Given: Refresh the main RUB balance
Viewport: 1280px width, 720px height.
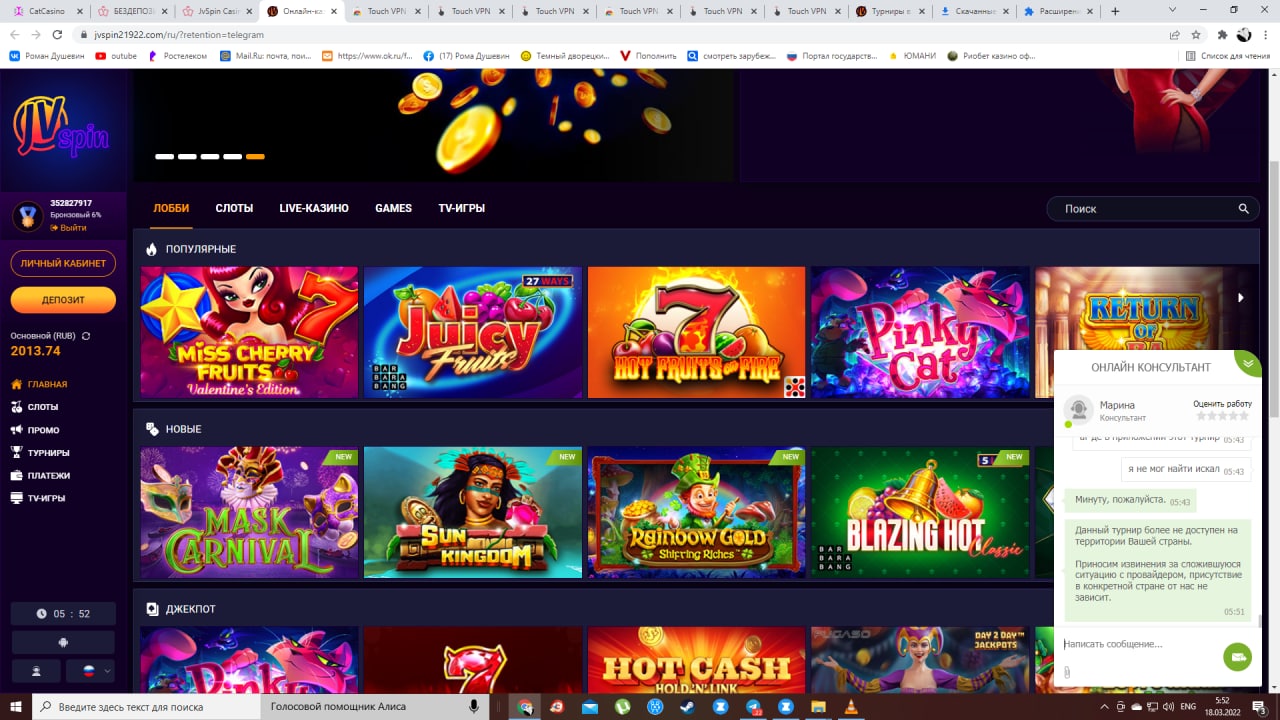Looking at the screenshot, I should tap(86, 336).
